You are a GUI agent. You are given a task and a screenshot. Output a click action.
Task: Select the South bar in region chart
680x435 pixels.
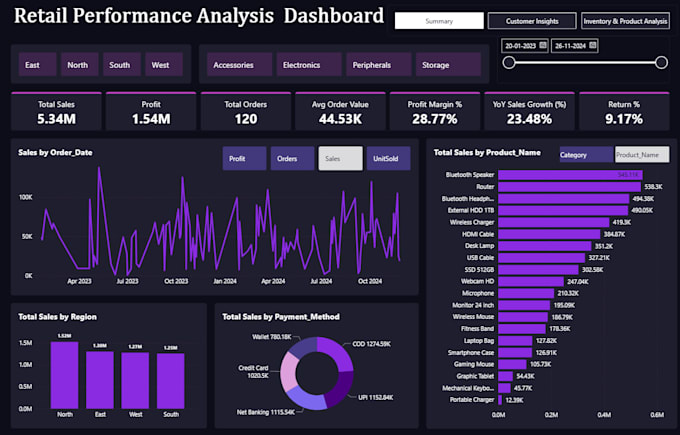pyautogui.click(x=170, y=381)
